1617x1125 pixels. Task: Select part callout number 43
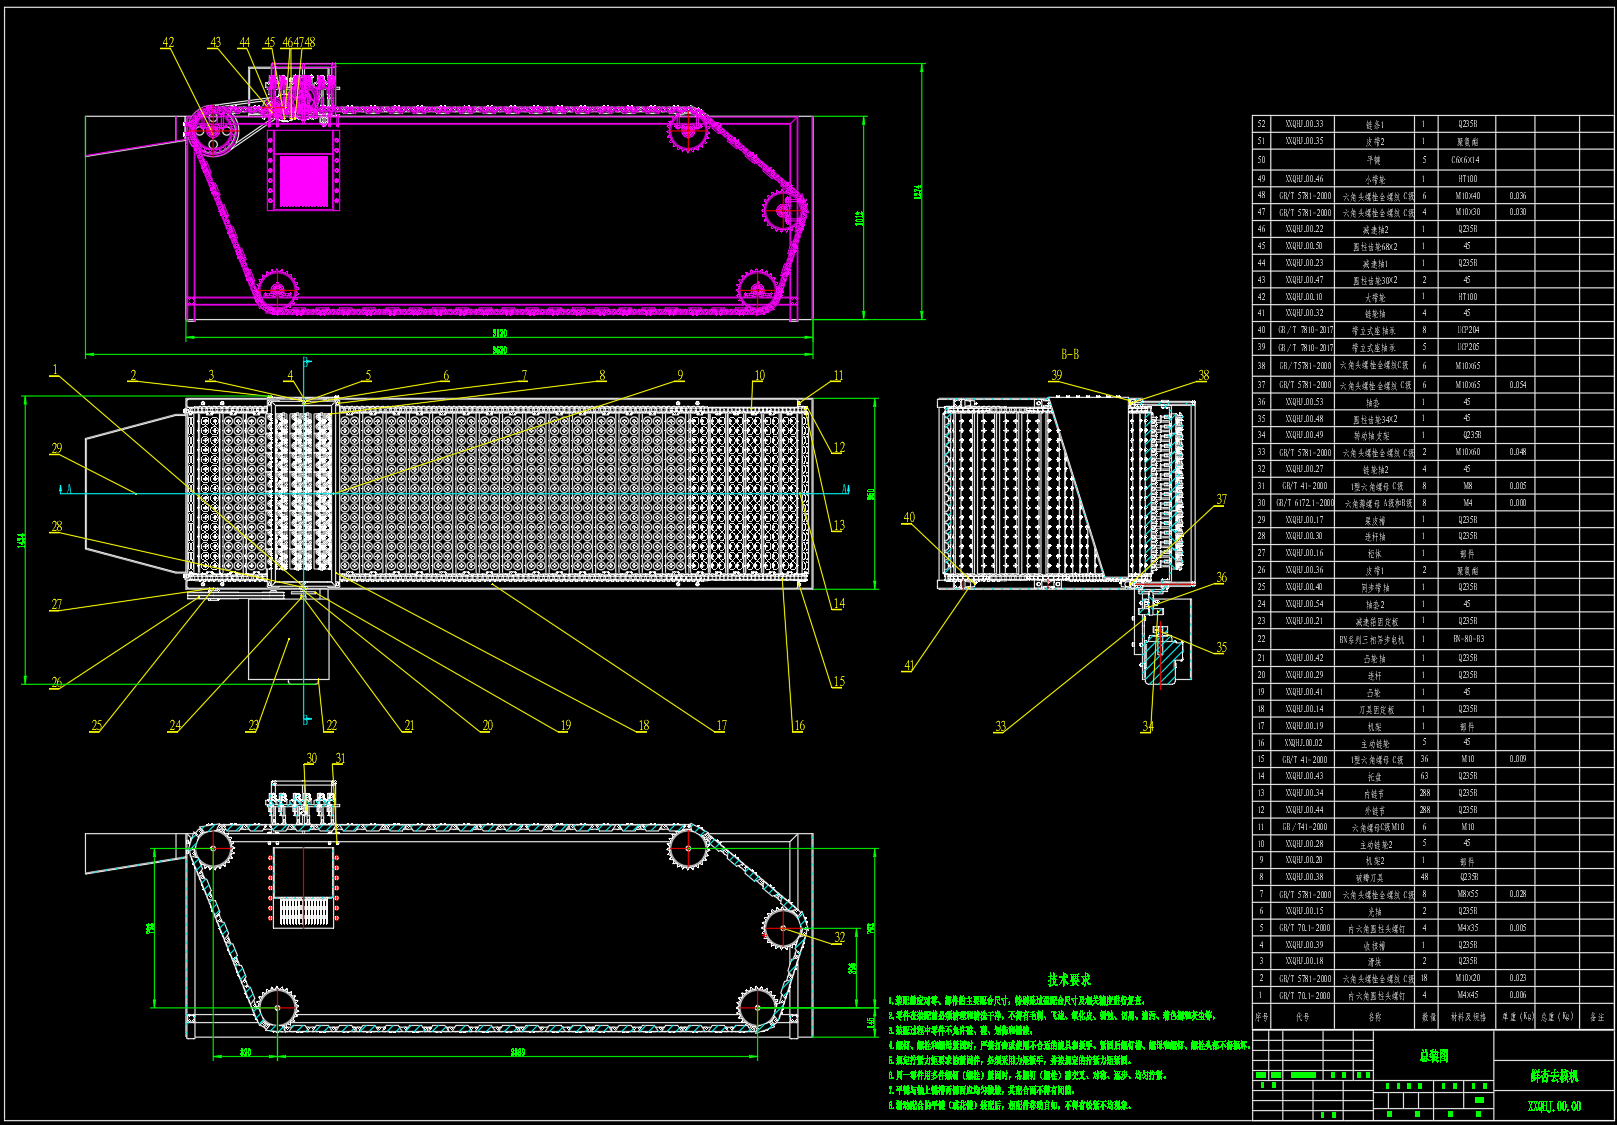pos(215,43)
